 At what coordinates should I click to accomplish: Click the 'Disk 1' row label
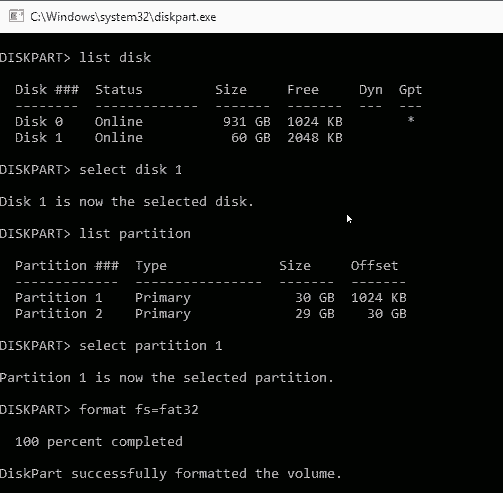39,138
